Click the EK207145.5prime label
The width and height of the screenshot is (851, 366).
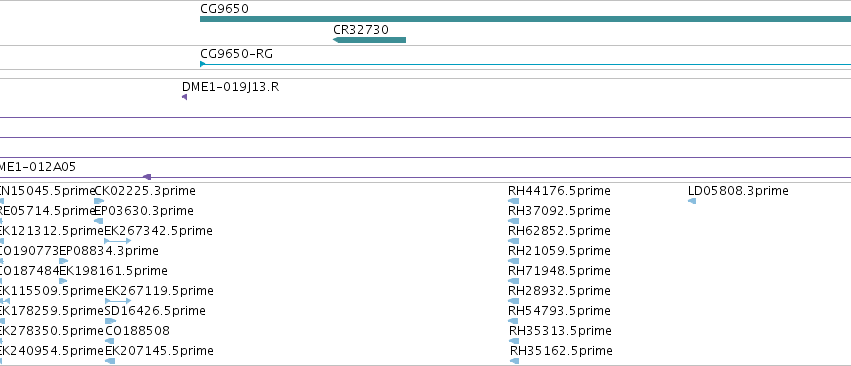[159, 351]
